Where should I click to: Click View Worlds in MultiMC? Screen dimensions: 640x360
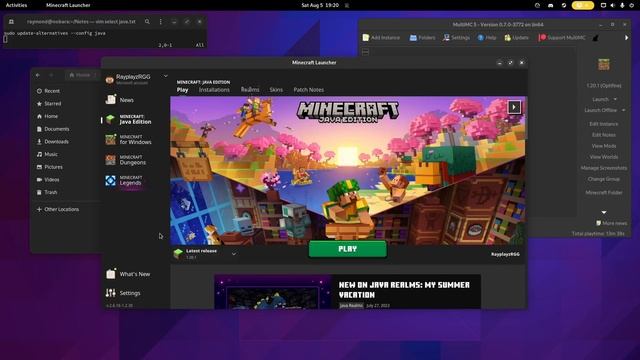(x=604, y=157)
